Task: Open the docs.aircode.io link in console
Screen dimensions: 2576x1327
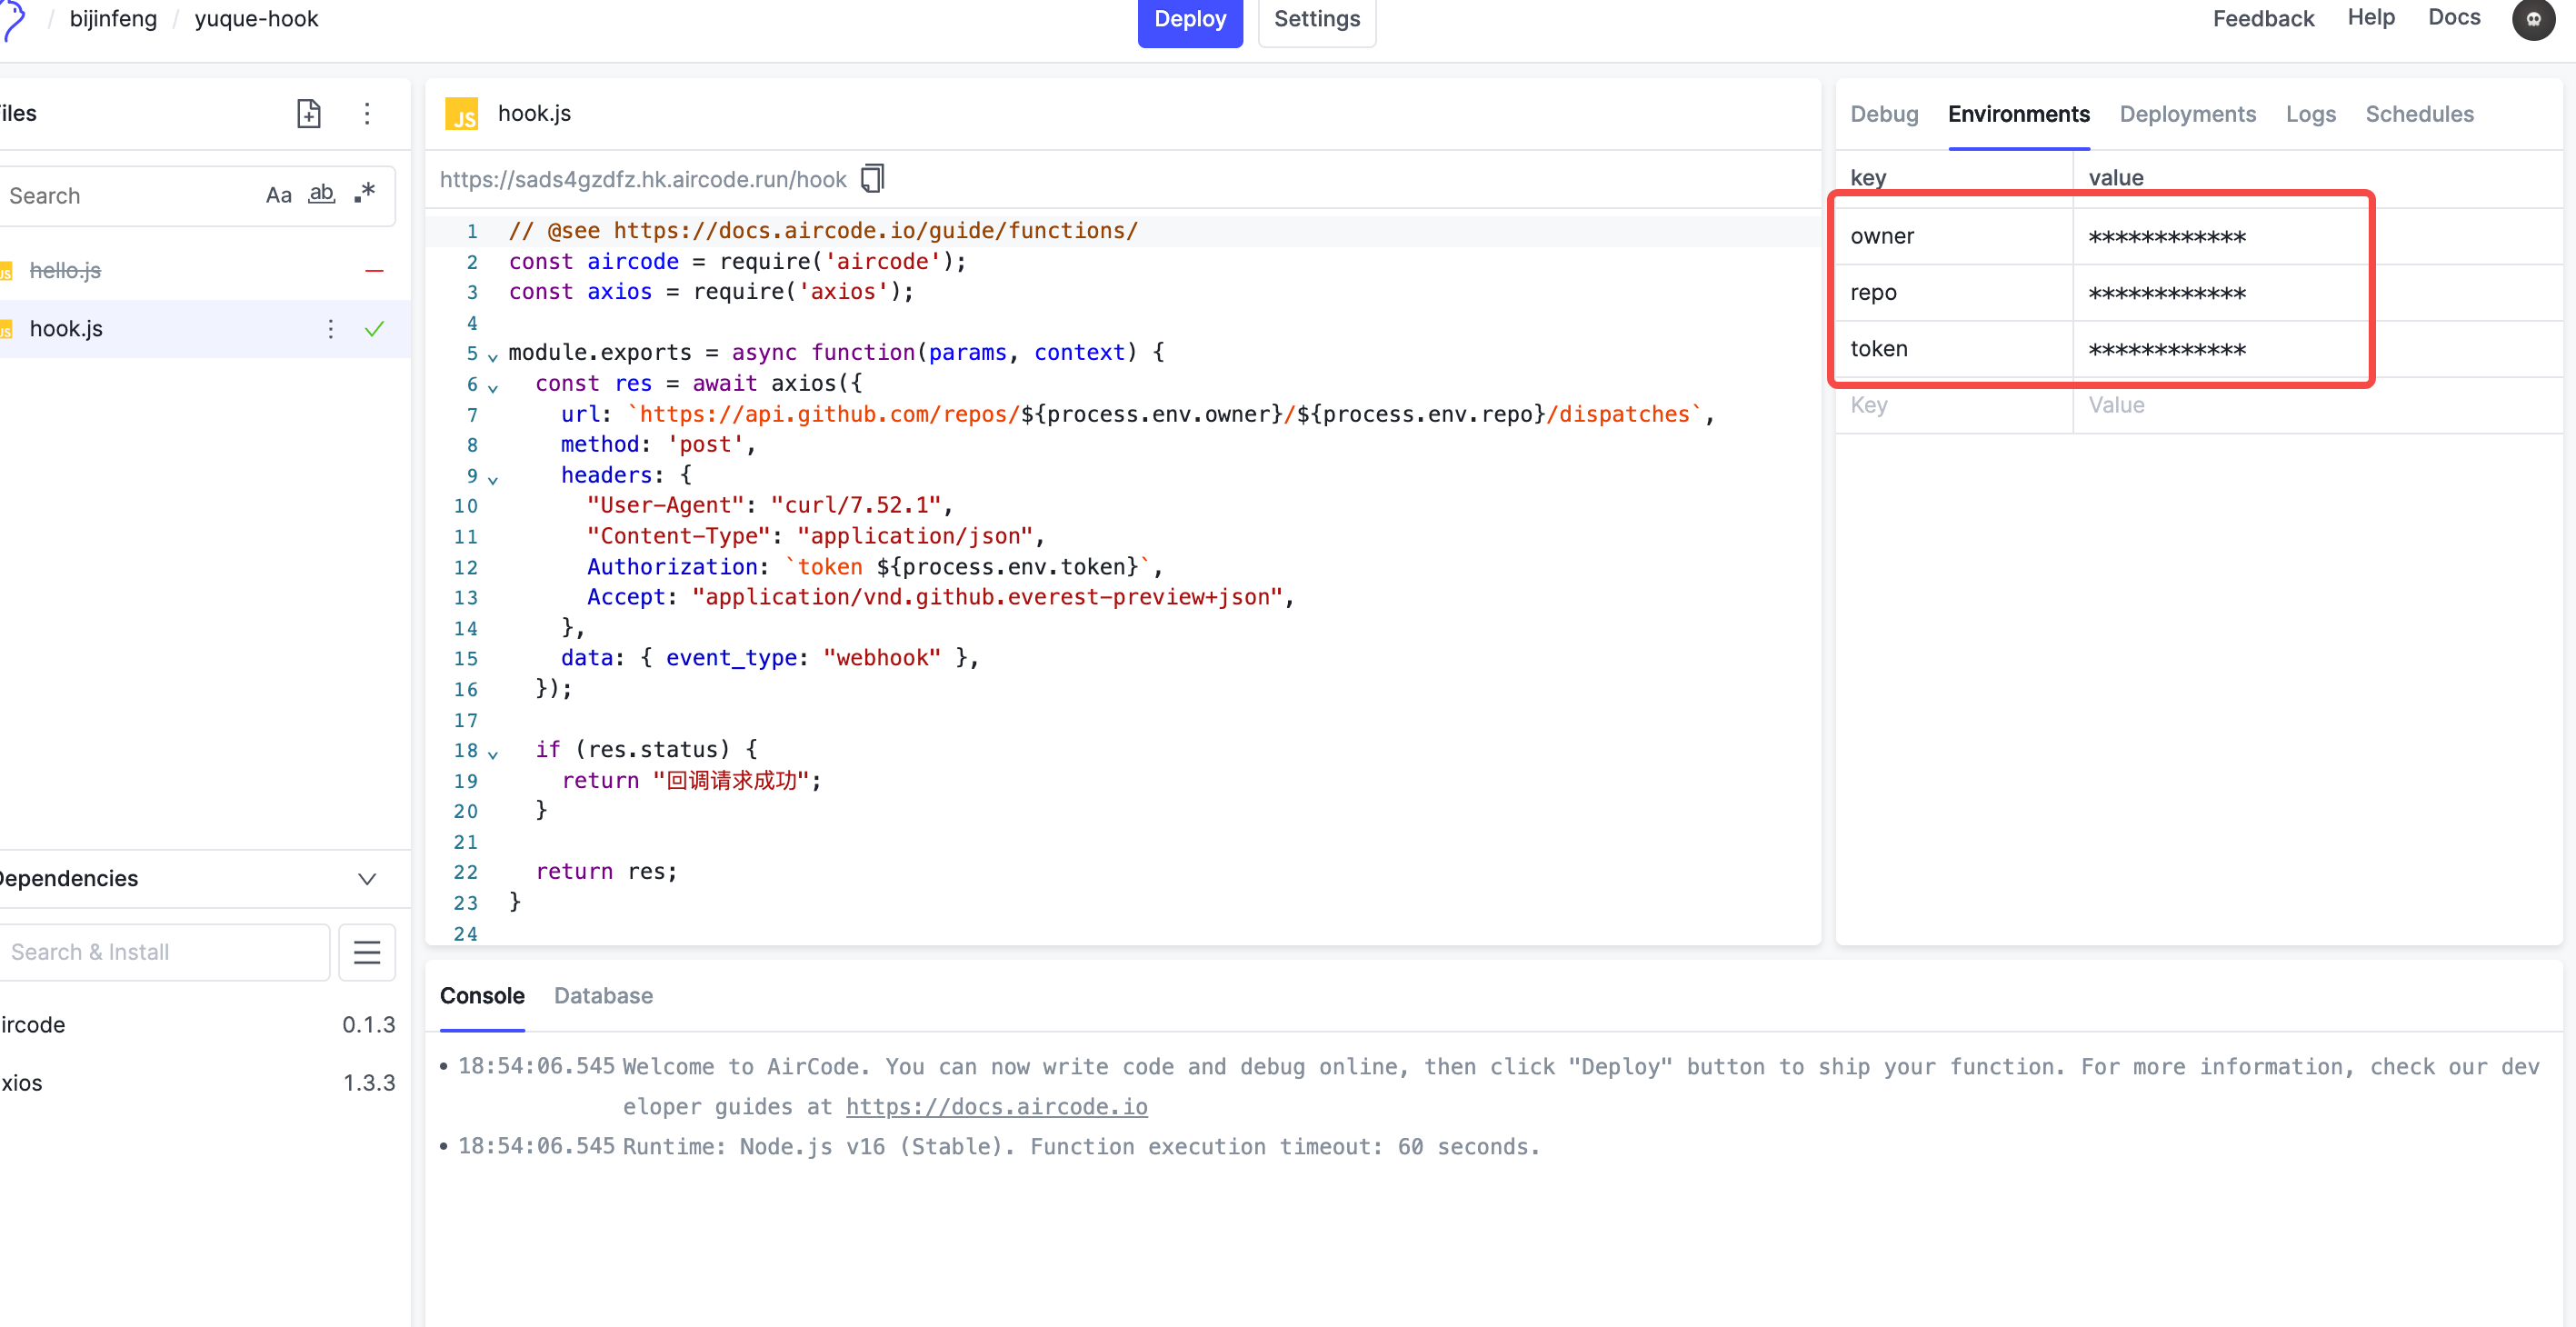Action: (996, 1106)
